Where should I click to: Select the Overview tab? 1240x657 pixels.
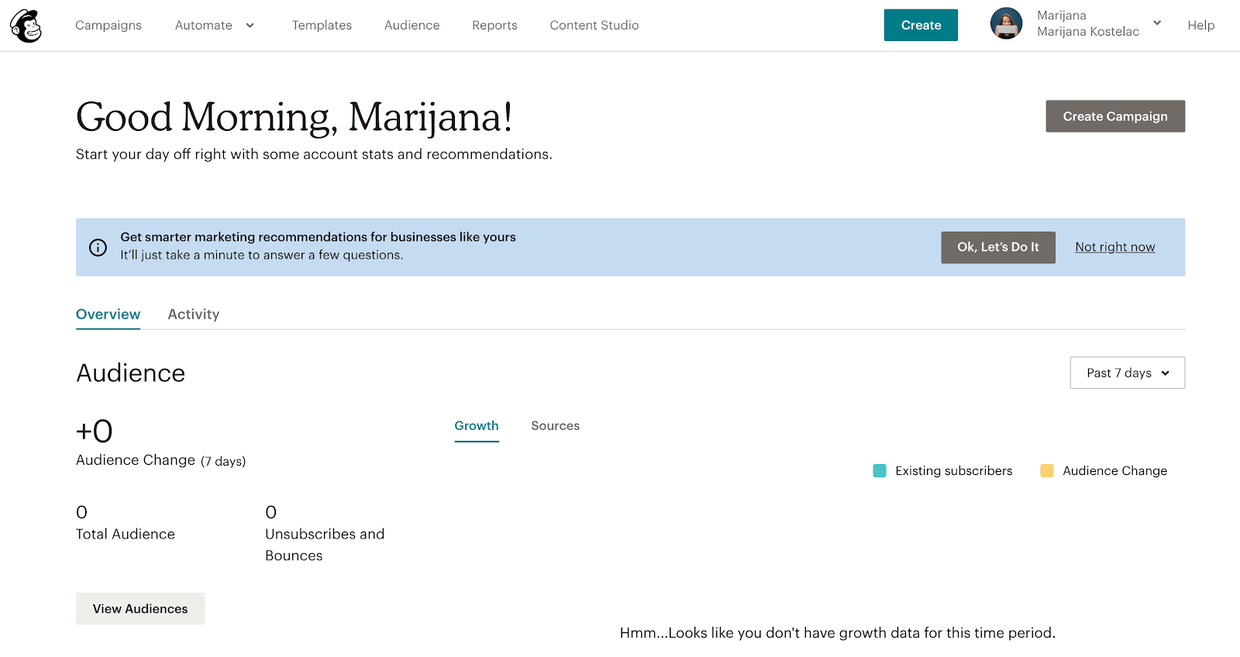pos(108,314)
